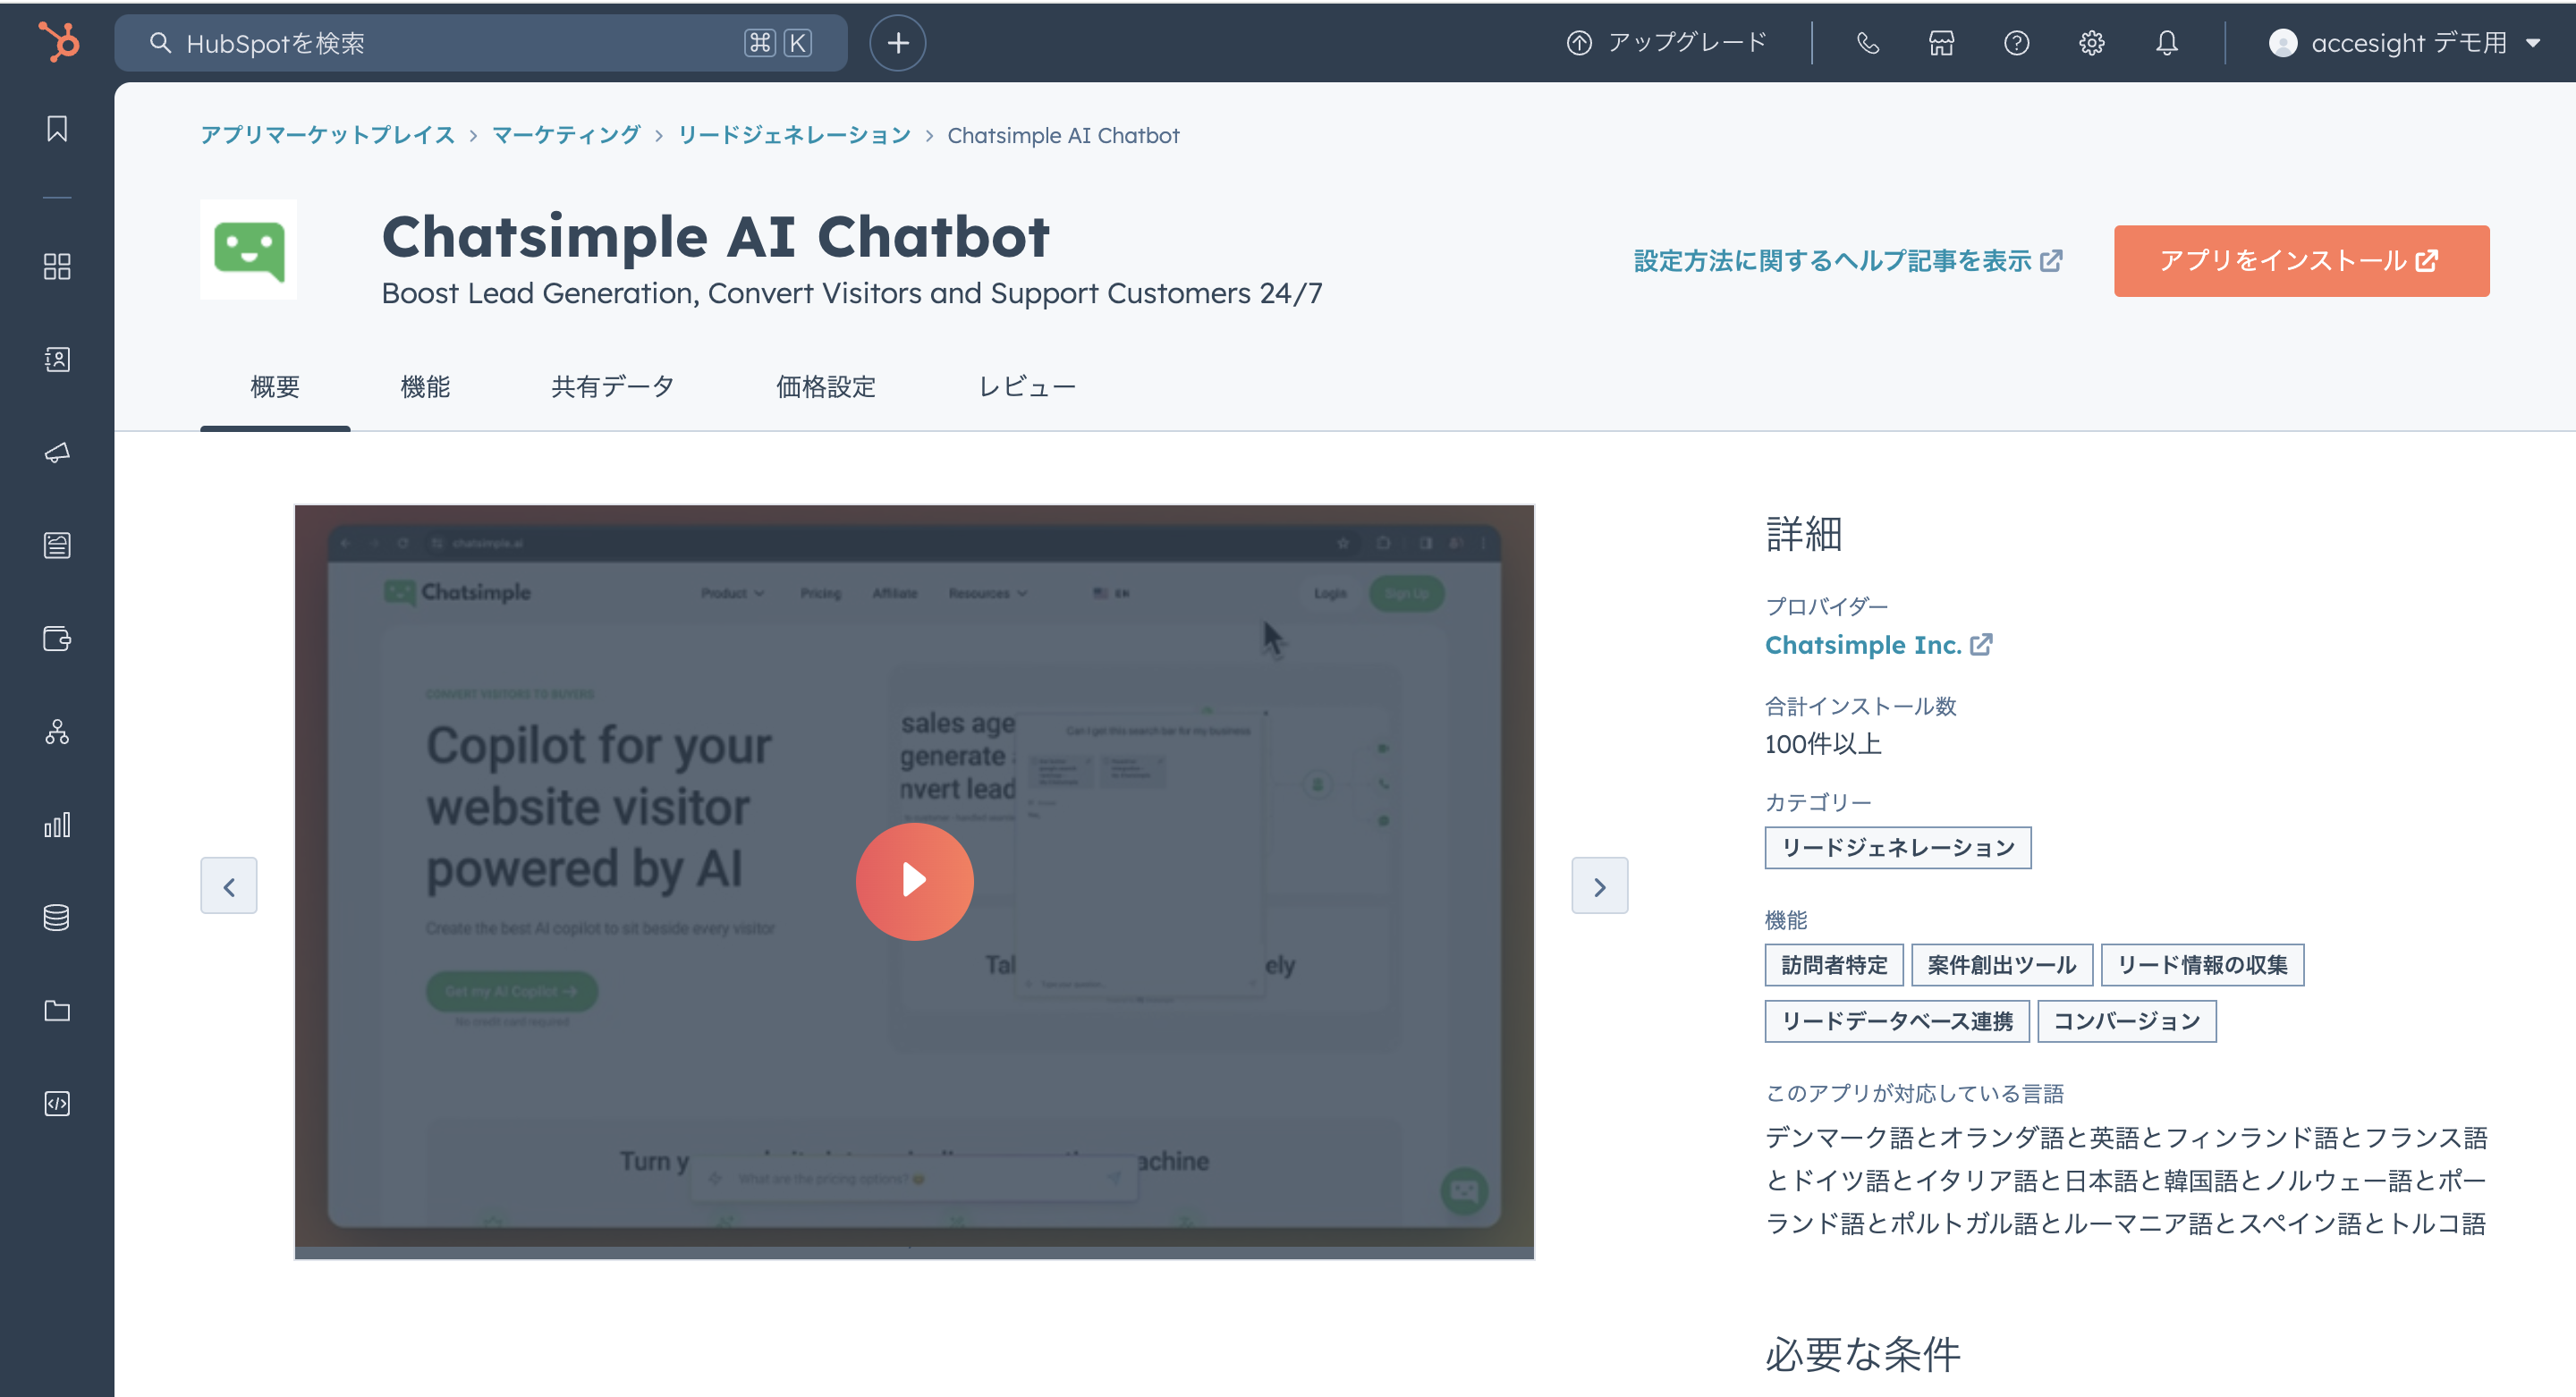
Task: Open the workspaces grid icon in sidebar
Action: coord(57,266)
